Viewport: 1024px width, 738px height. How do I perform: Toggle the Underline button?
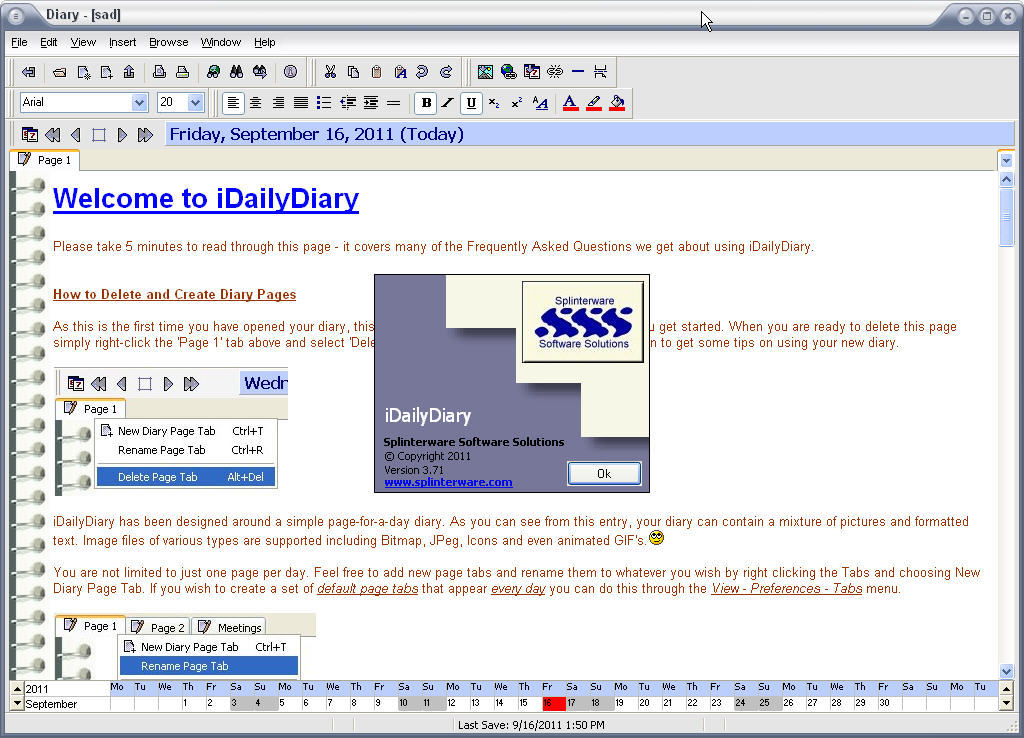(470, 102)
